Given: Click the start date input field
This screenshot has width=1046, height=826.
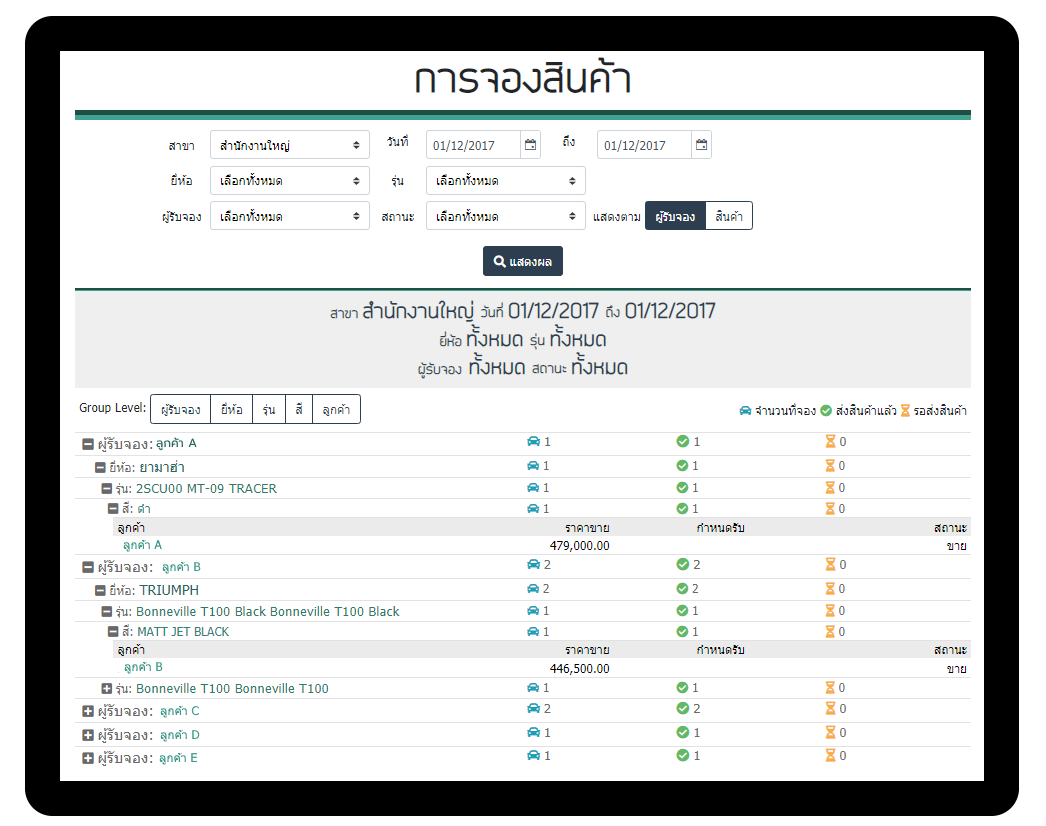Looking at the screenshot, I should [x=473, y=145].
